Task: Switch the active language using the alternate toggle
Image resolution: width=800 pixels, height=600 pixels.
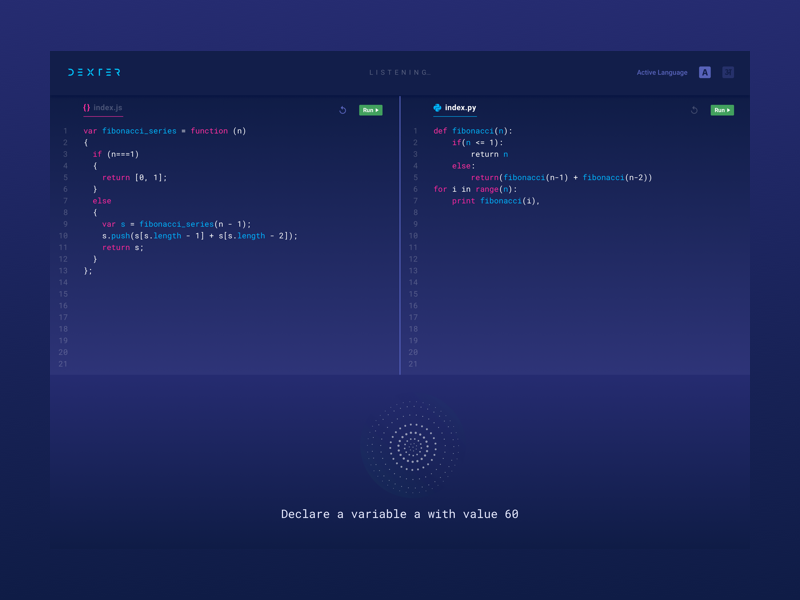Action: pos(727,72)
